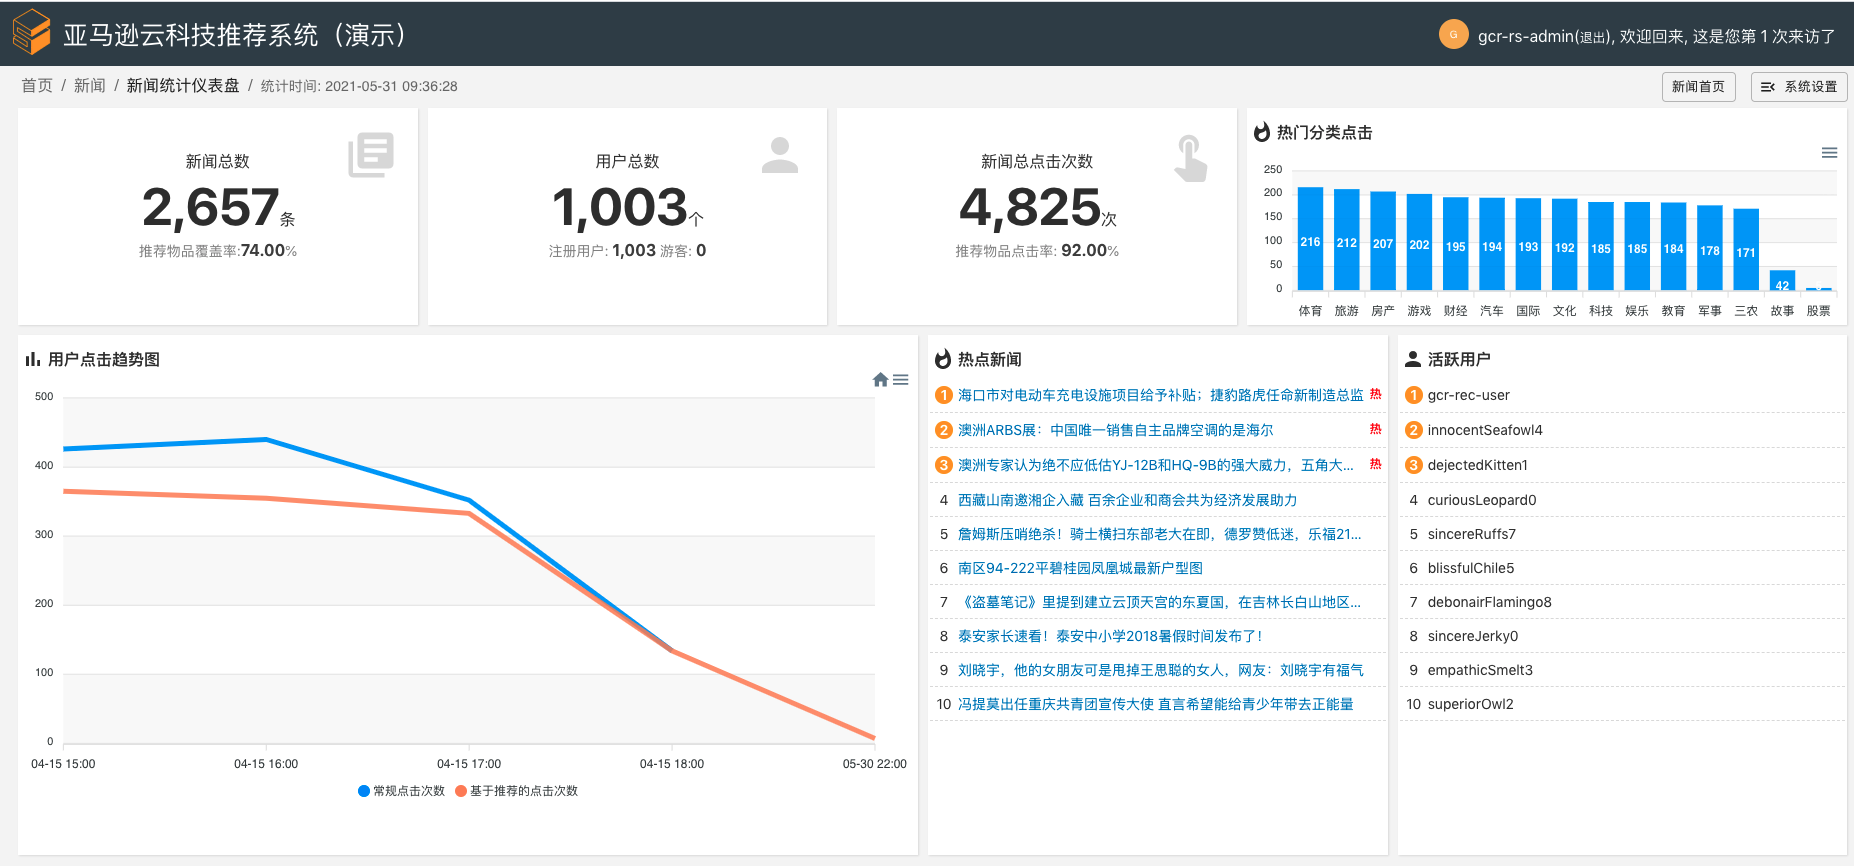This screenshot has height=866, width=1854.
Task: Click the 退出 logout link
Action: [1594, 38]
